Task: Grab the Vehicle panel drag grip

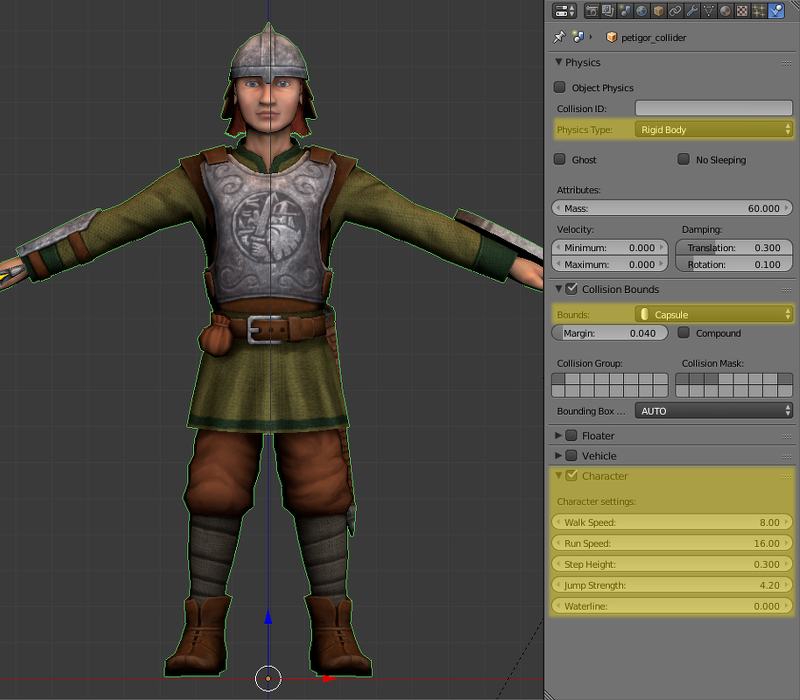Action: (786, 456)
